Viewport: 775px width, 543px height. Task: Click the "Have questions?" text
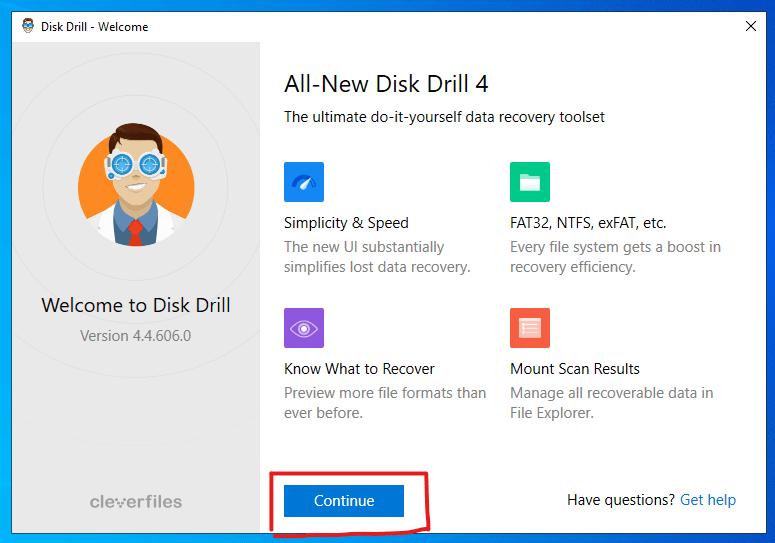[x=621, y=500]
